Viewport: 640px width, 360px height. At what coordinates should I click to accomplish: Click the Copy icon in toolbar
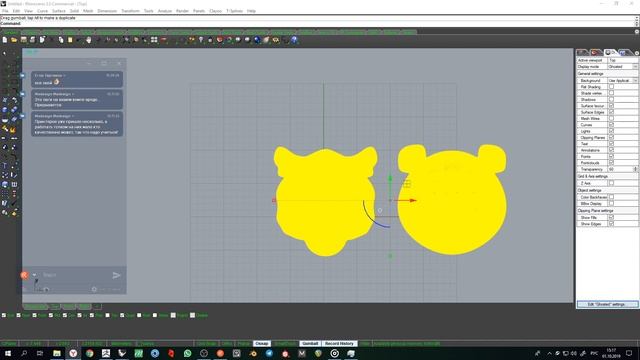pos(61,40)
